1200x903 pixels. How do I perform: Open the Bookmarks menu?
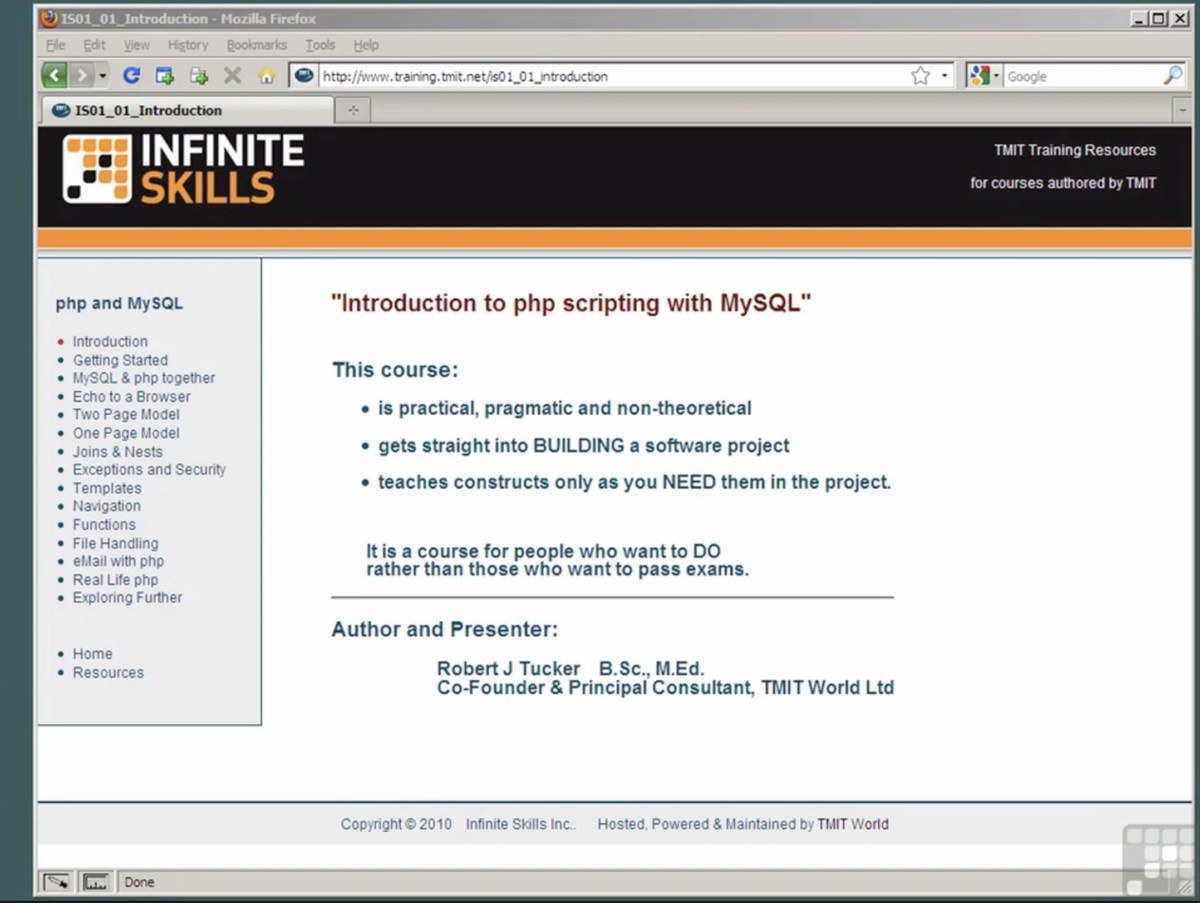coord(256,45)
